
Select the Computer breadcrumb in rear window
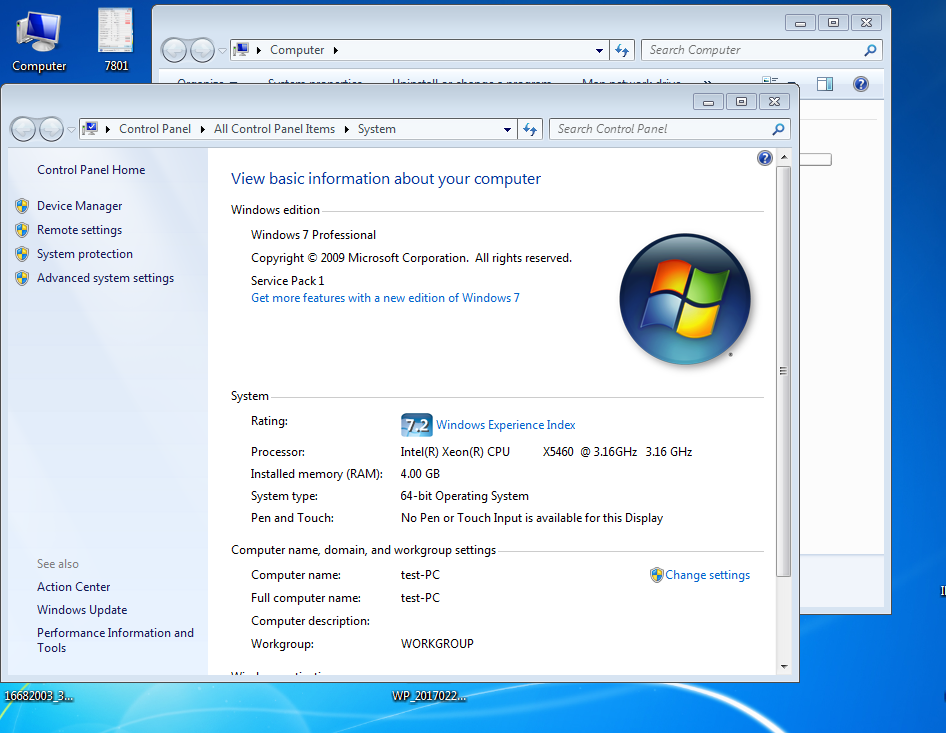point(297,50)
